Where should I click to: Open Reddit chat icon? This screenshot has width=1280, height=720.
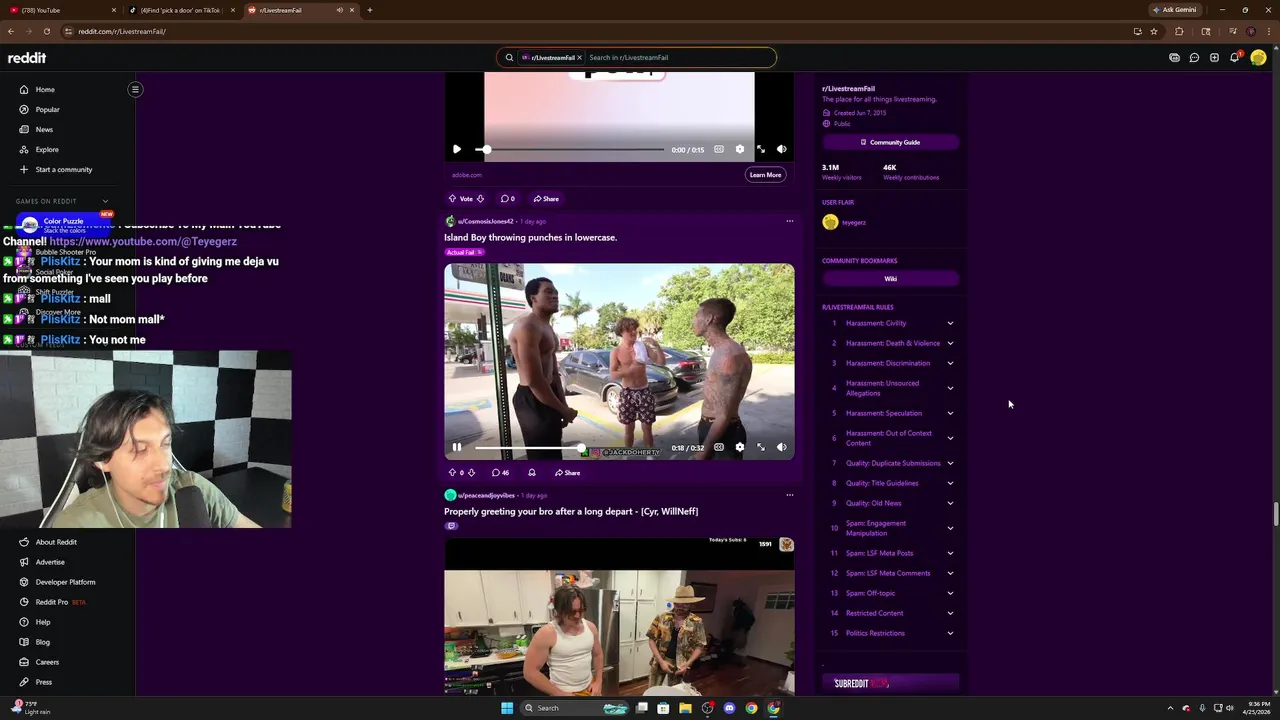1194,58
